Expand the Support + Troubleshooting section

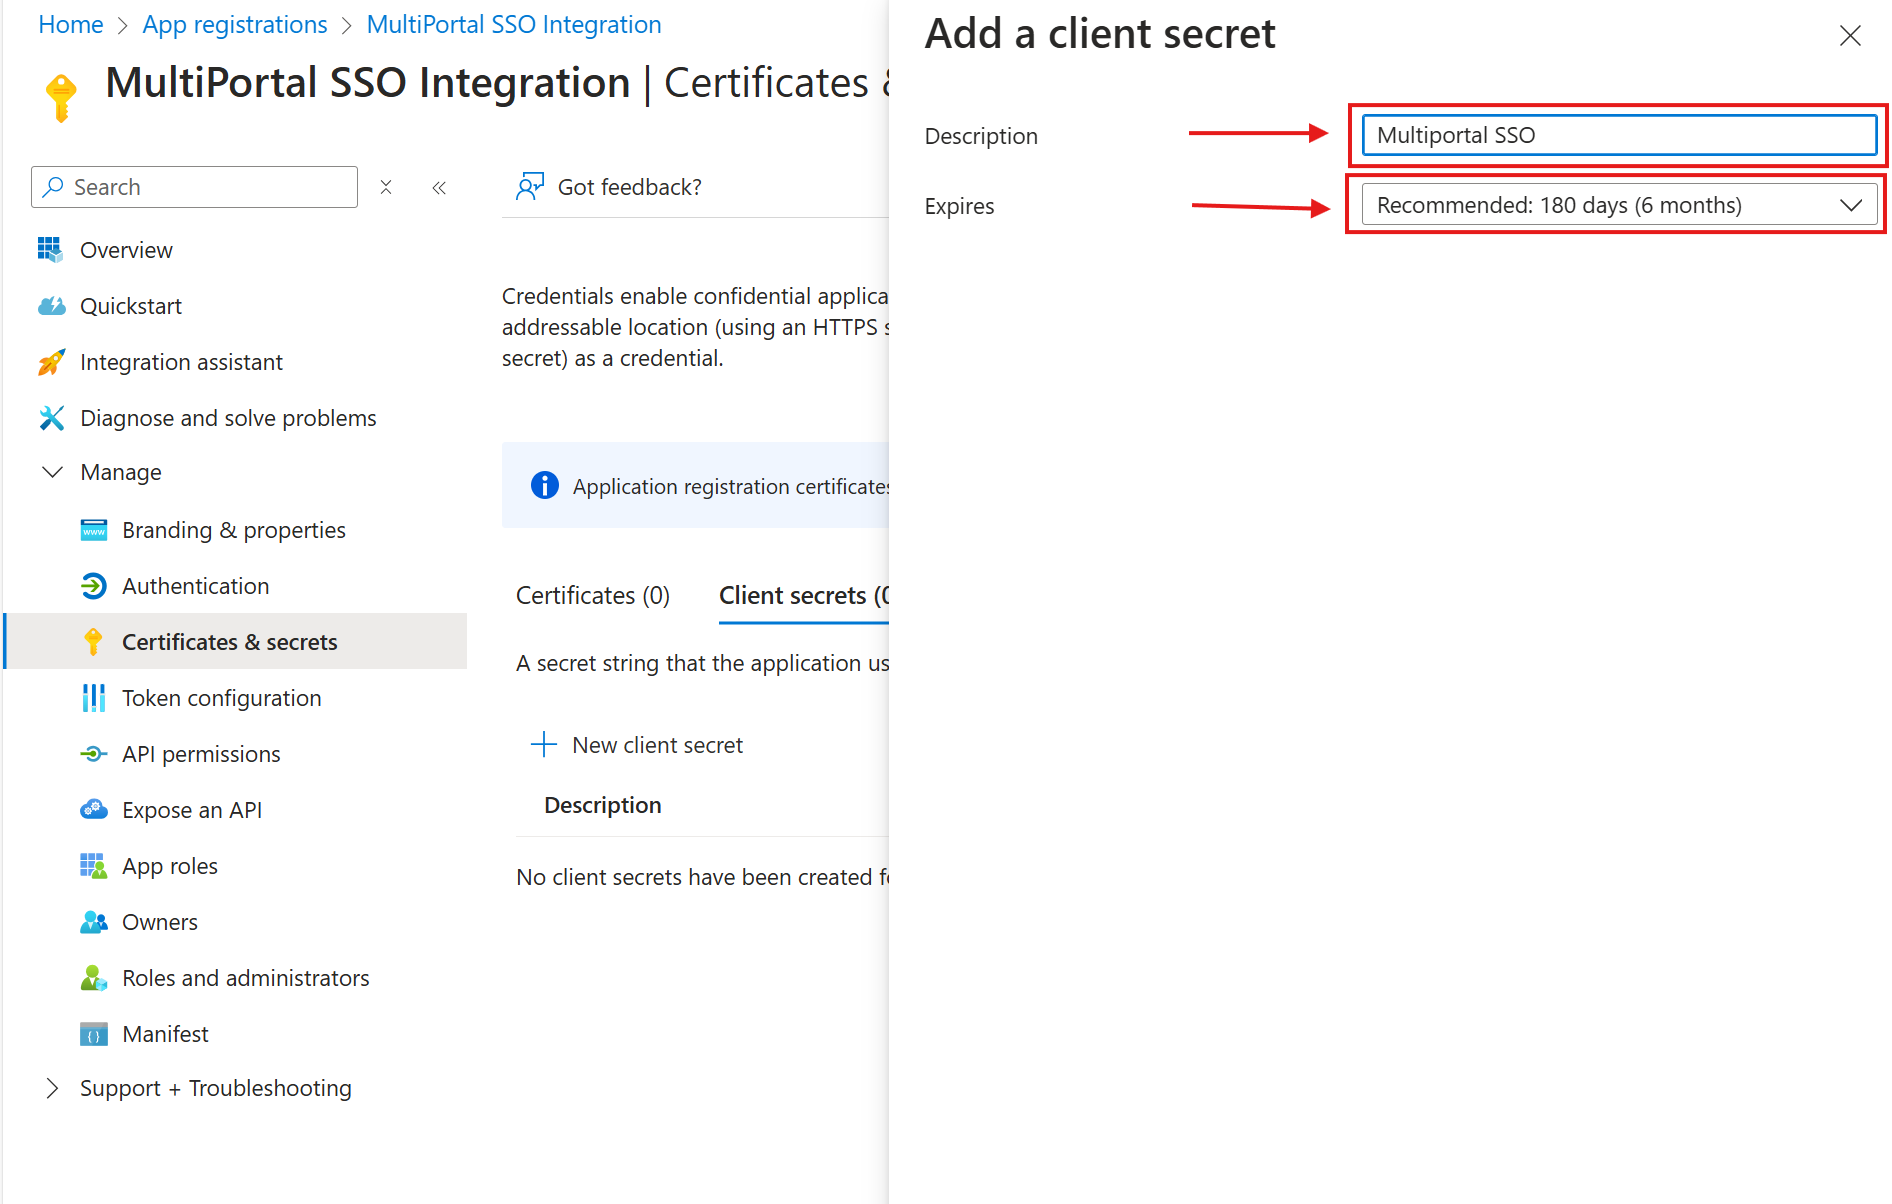coord(52,1088)
